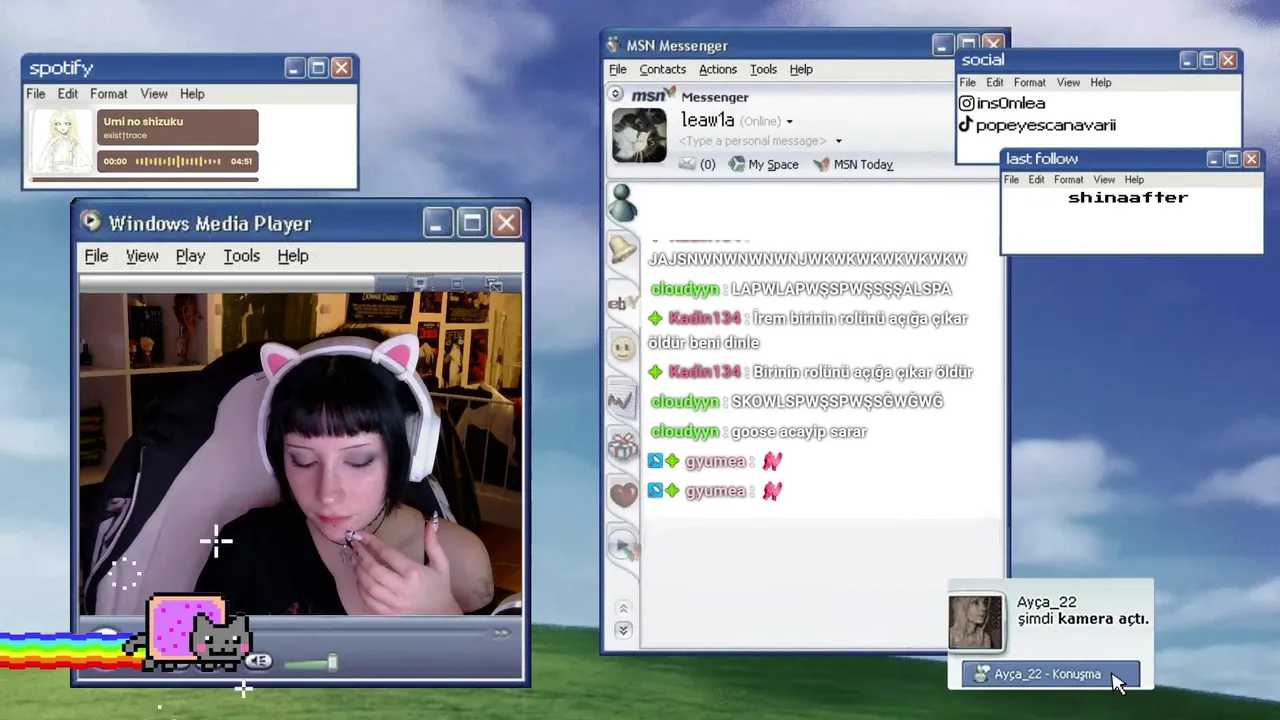Open the personal message dropdown arrow
1280x720 pixels.
point(838,141)
